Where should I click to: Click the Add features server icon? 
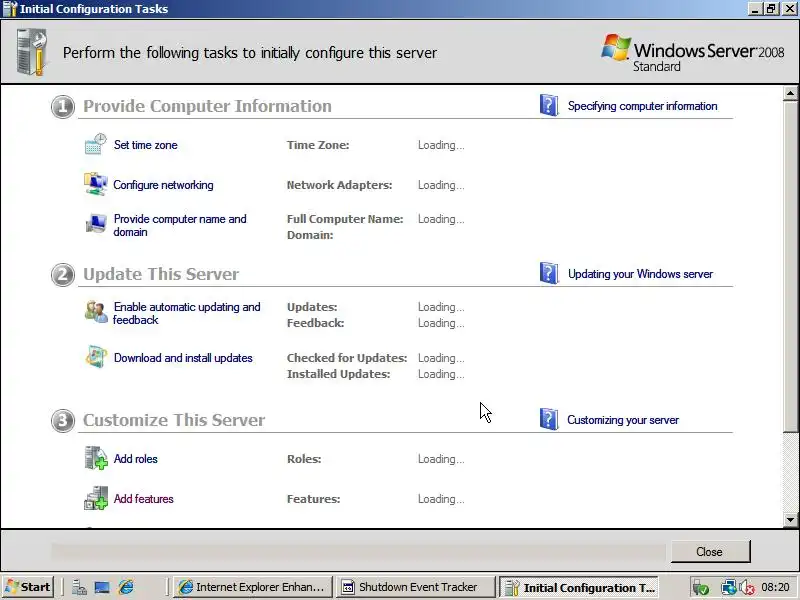point(96,498)
